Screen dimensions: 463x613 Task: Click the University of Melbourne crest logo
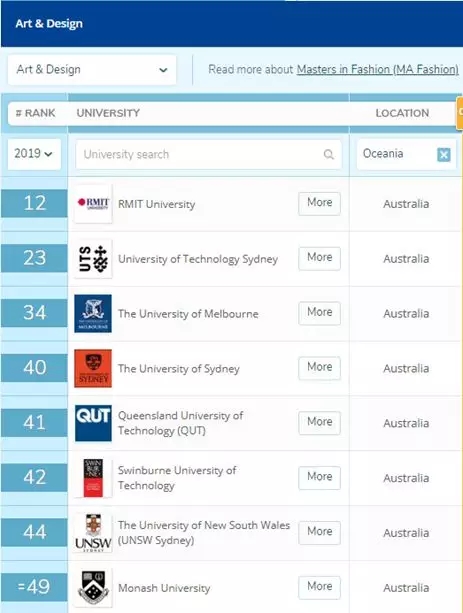click(x=93, y=314)
